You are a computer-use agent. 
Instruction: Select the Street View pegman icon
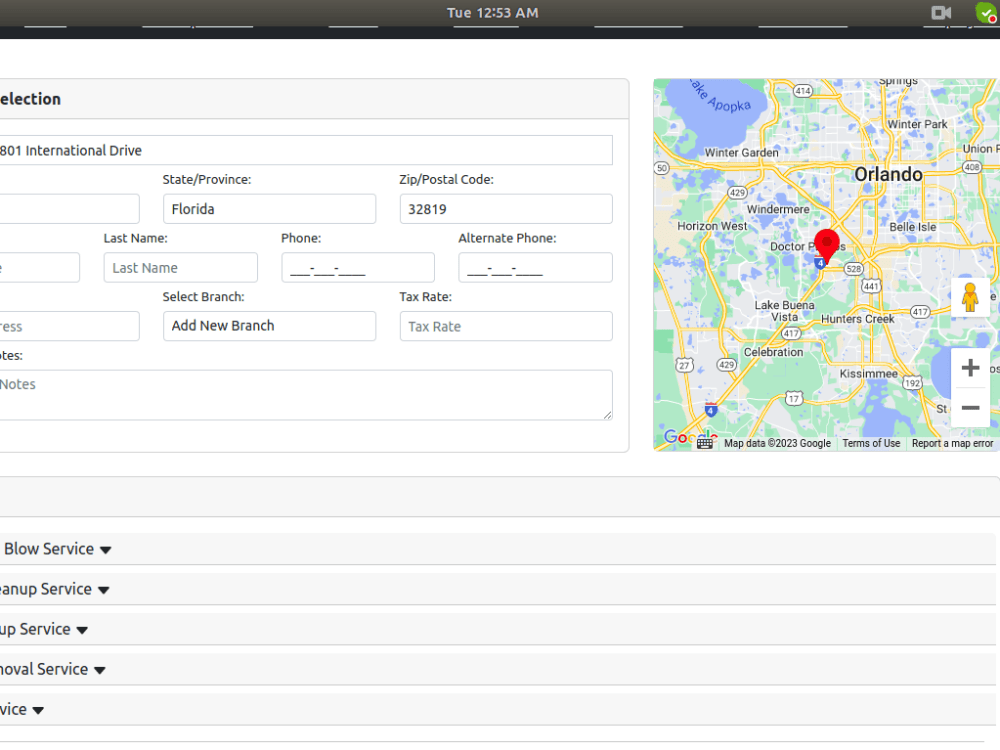point(970,297)
